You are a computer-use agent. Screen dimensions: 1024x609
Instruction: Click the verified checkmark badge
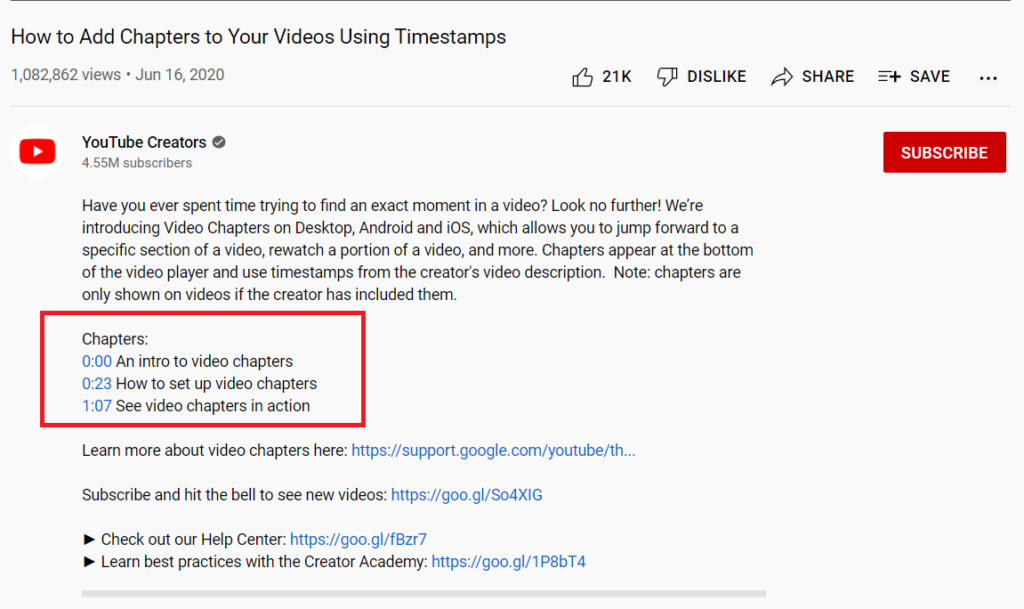[x=216, y=142]
